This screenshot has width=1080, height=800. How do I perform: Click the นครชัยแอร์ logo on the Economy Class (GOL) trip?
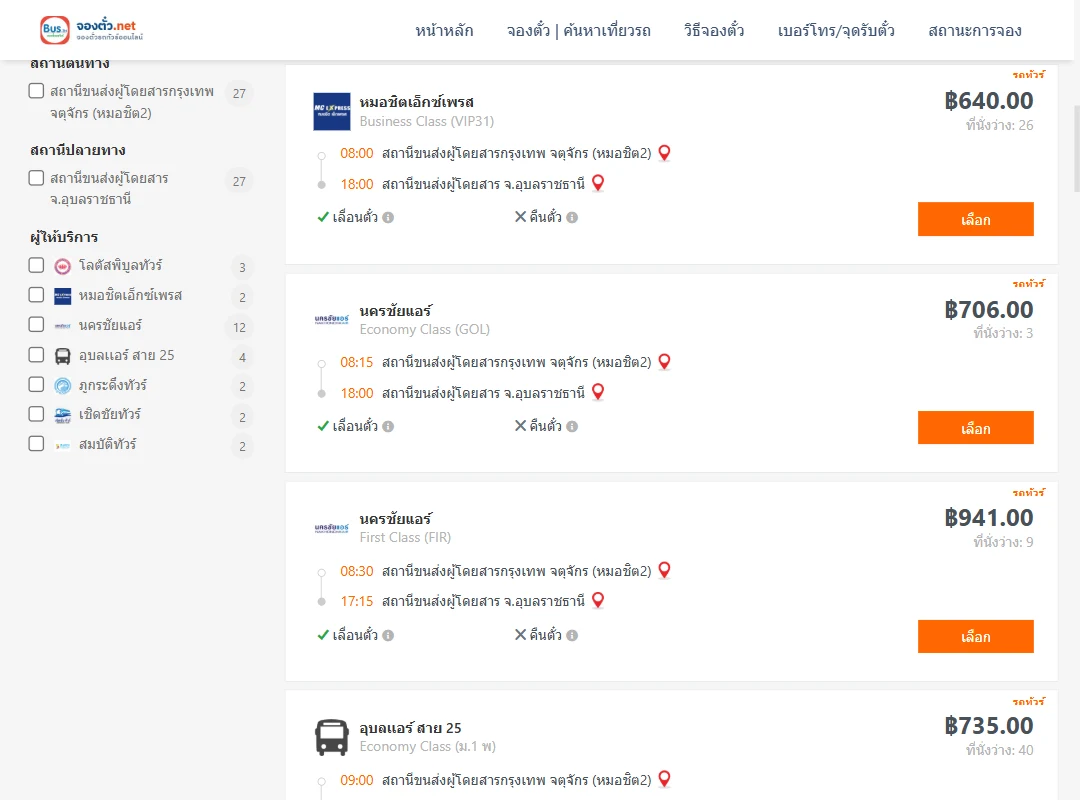point(332,320)
